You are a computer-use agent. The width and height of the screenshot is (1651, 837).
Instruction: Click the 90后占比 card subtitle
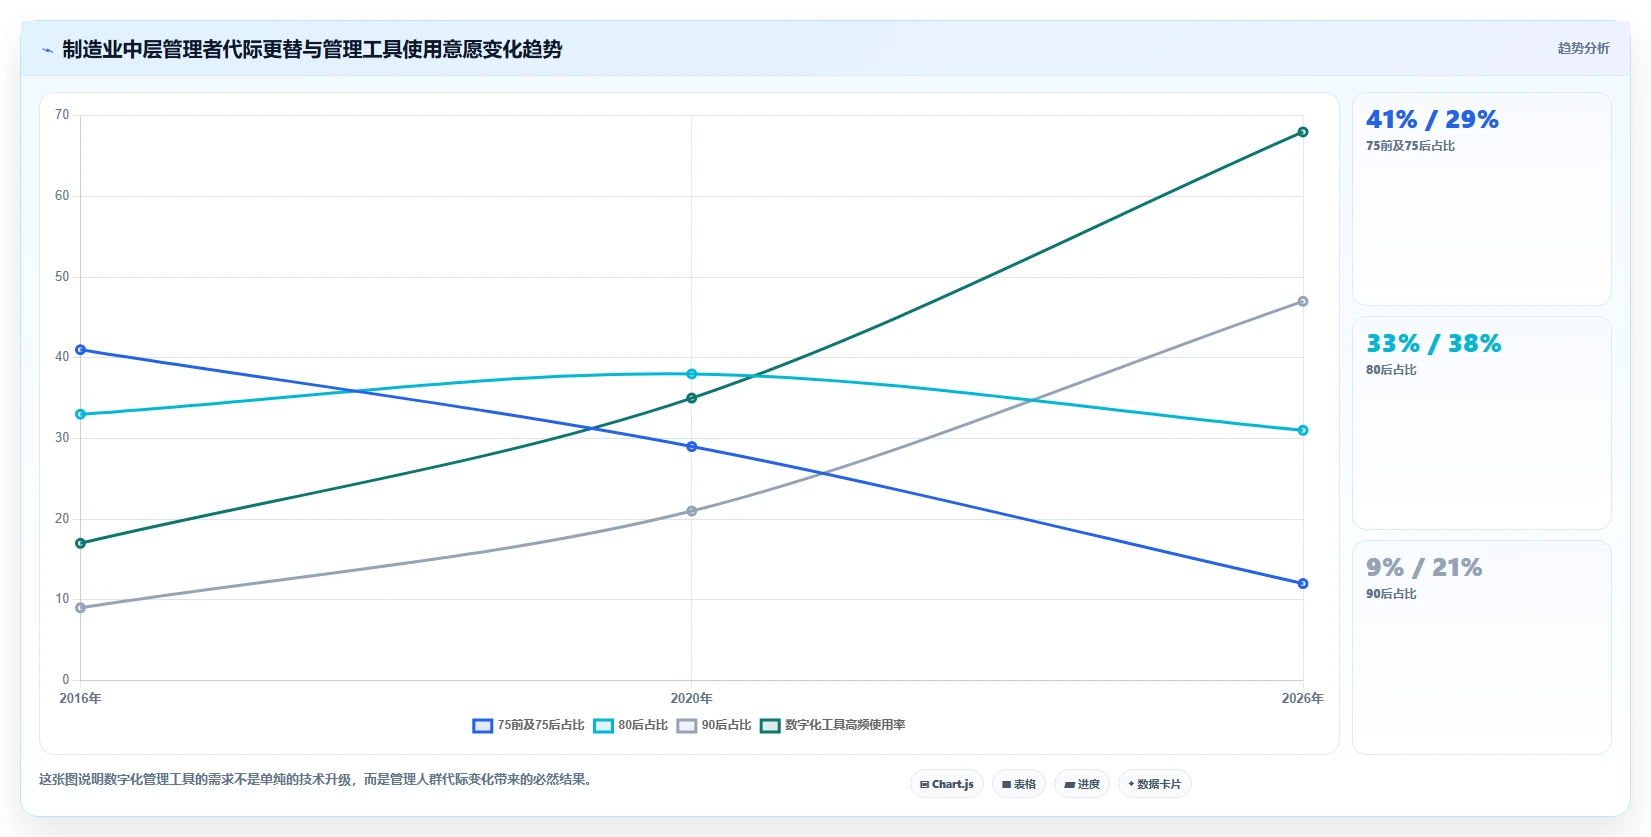[x=1391, y=594]
